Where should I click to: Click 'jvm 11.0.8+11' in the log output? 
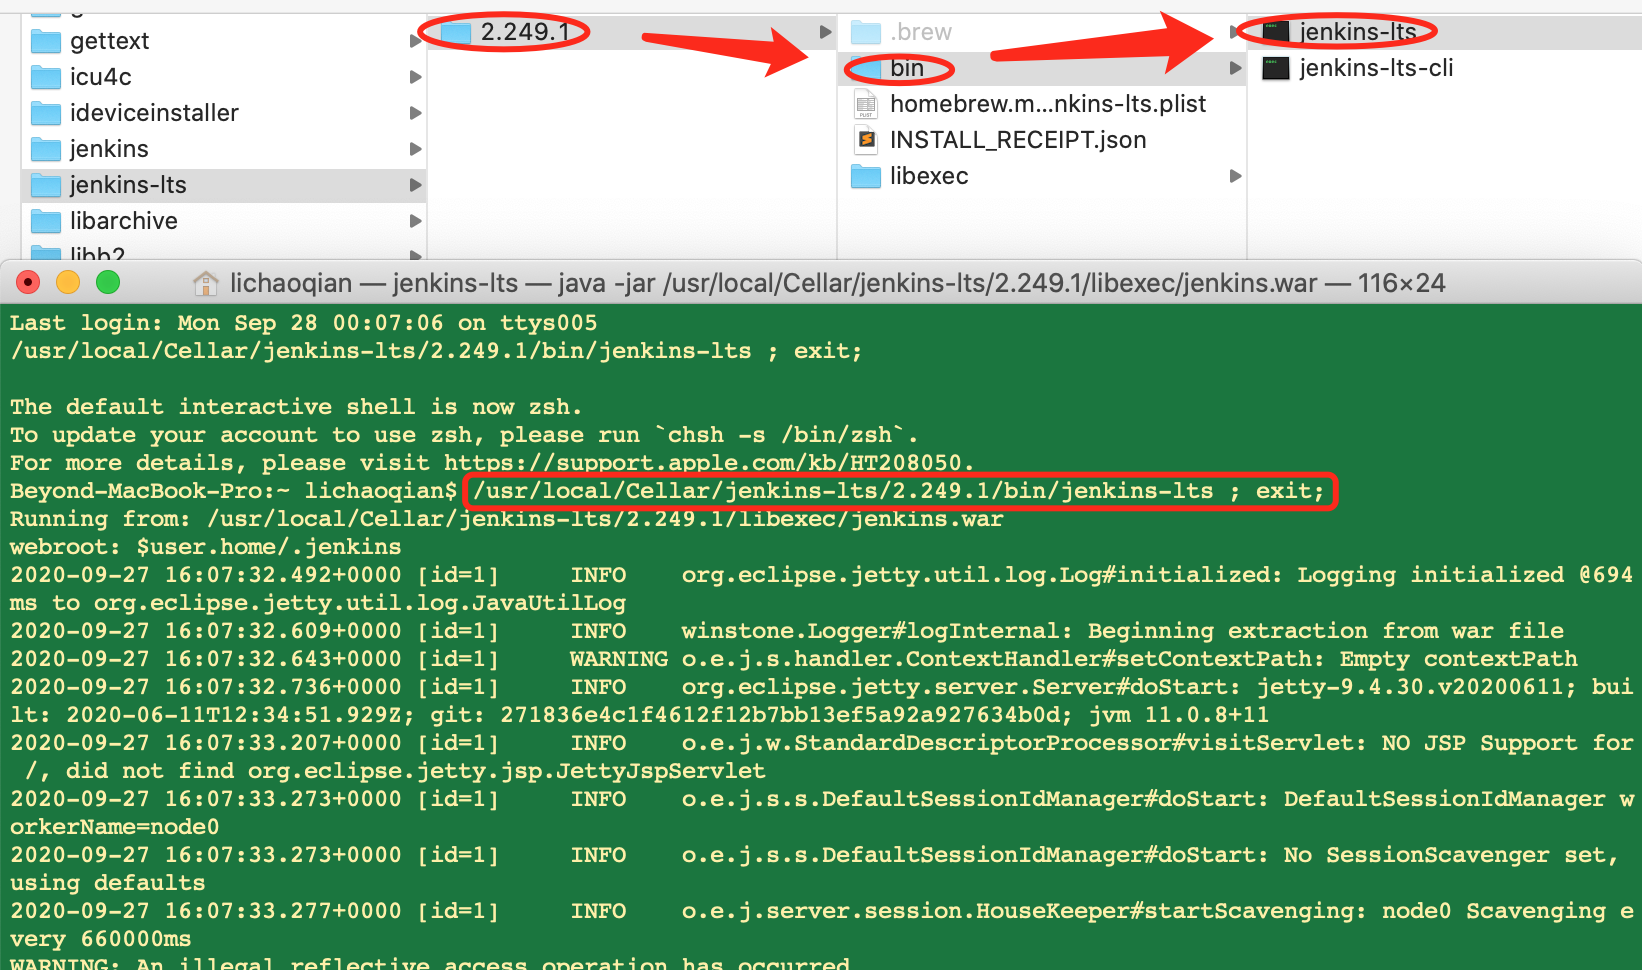(x=1178, y=715)
